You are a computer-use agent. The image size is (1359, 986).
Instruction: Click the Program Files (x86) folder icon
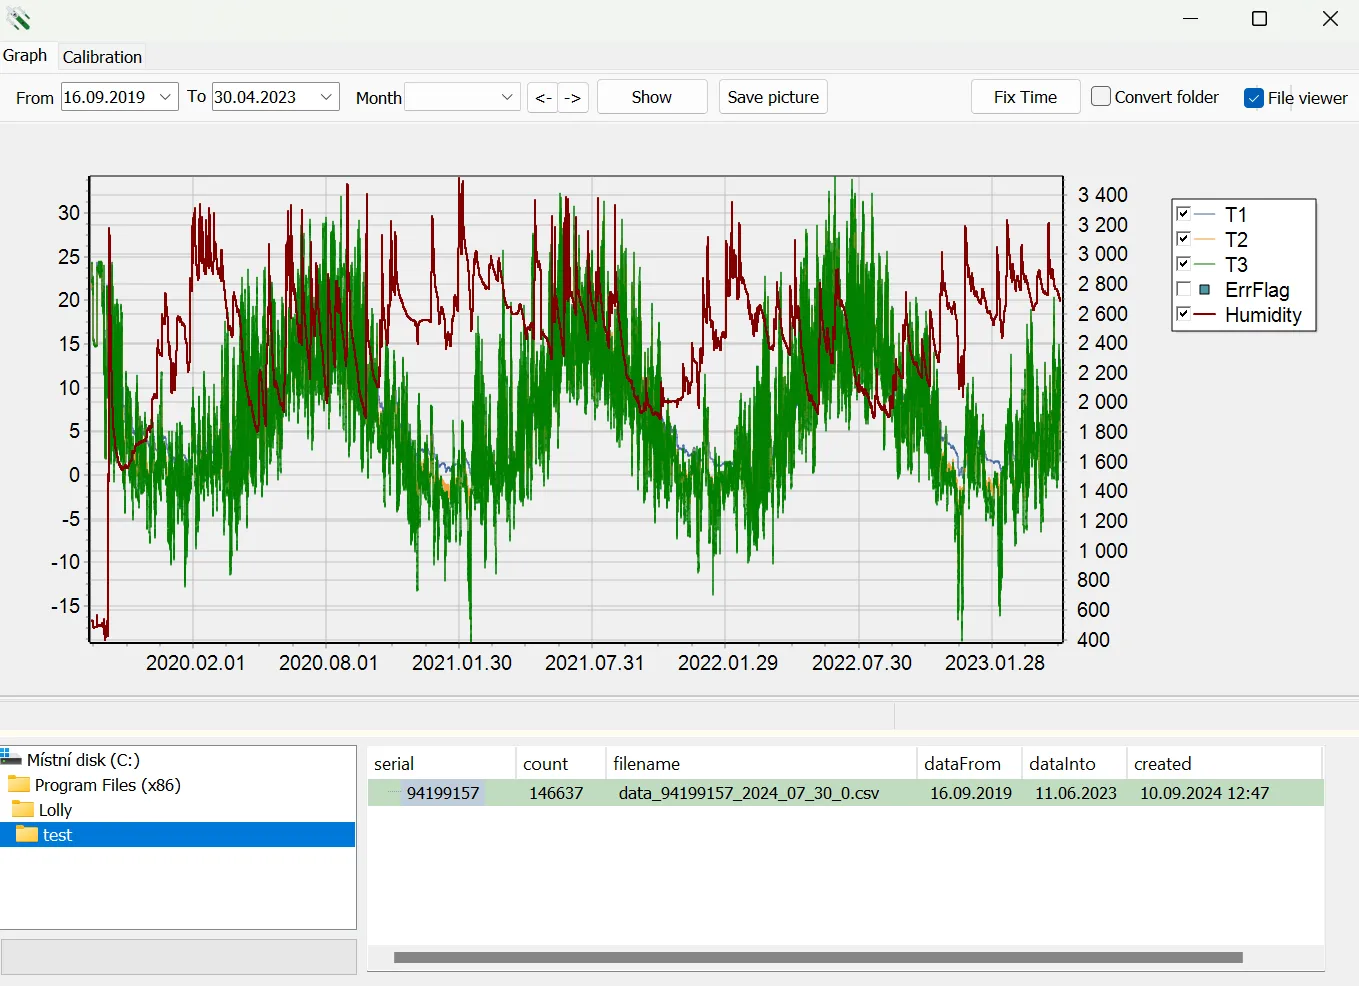pyautogui.click(x=20, y=785)
